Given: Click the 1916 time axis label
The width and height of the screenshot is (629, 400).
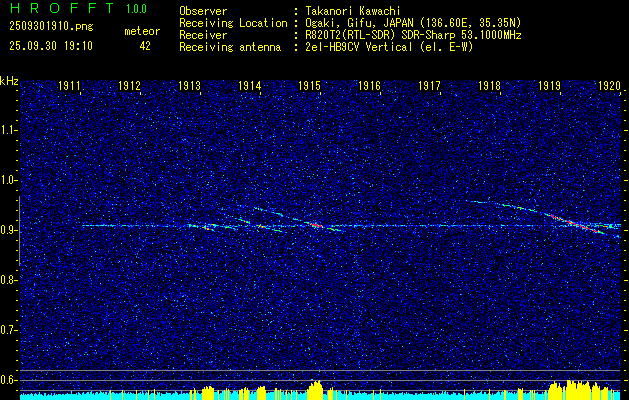Looking at the screenshot, I should click(369, 85).
